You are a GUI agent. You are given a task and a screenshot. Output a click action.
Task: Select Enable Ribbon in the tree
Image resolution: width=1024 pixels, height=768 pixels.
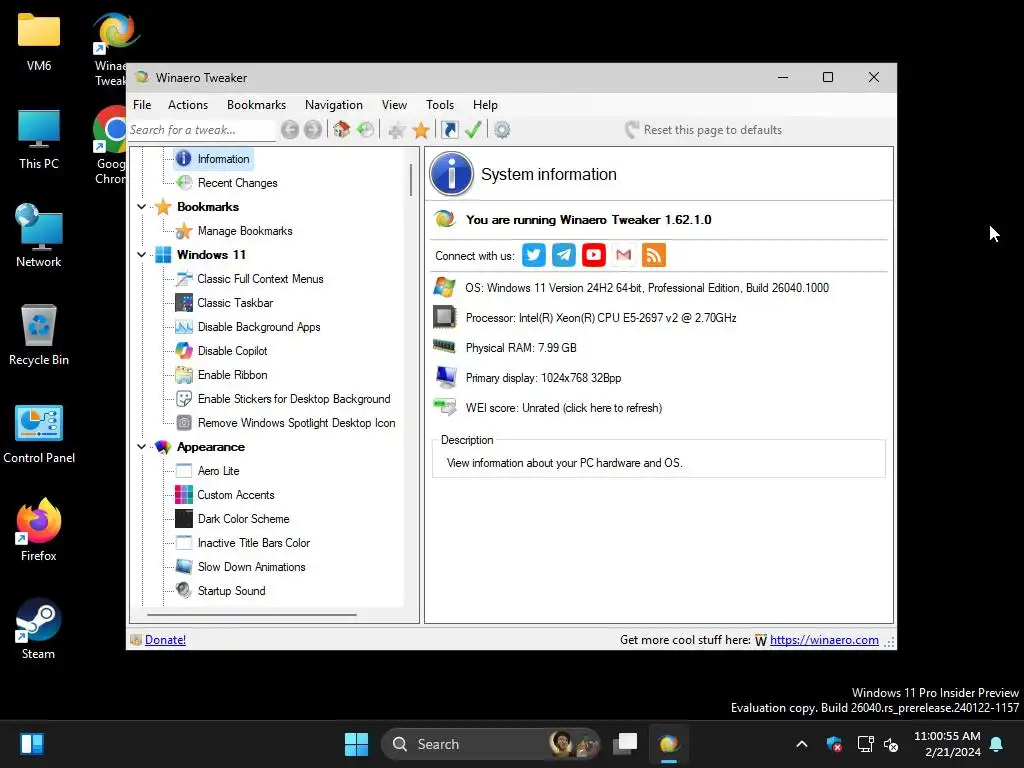point(232,375)
